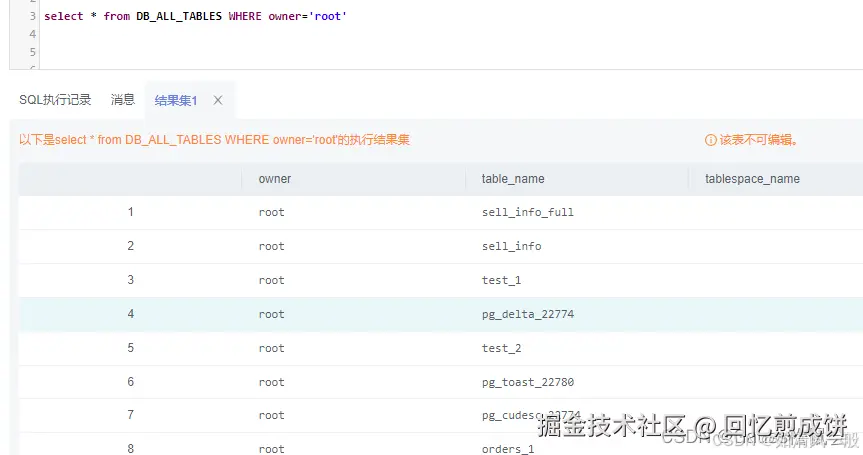Viewport: 863px width, 455px height.
Task: Open the 消息 tab
Action: [x=123, y=100]
